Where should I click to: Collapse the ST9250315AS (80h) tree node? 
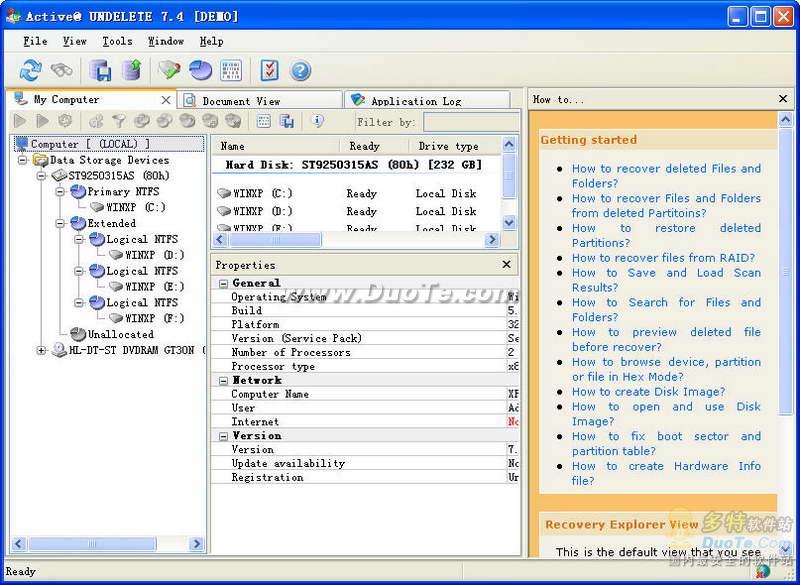pos(41,176)
